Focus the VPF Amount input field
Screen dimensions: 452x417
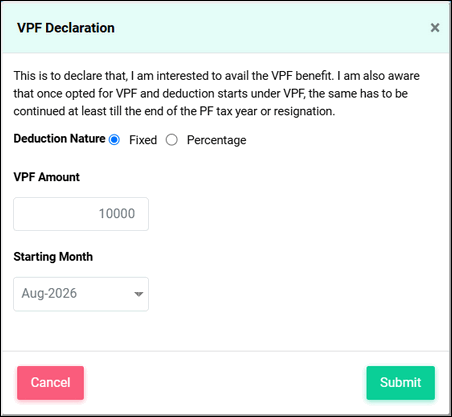(81, 214)
